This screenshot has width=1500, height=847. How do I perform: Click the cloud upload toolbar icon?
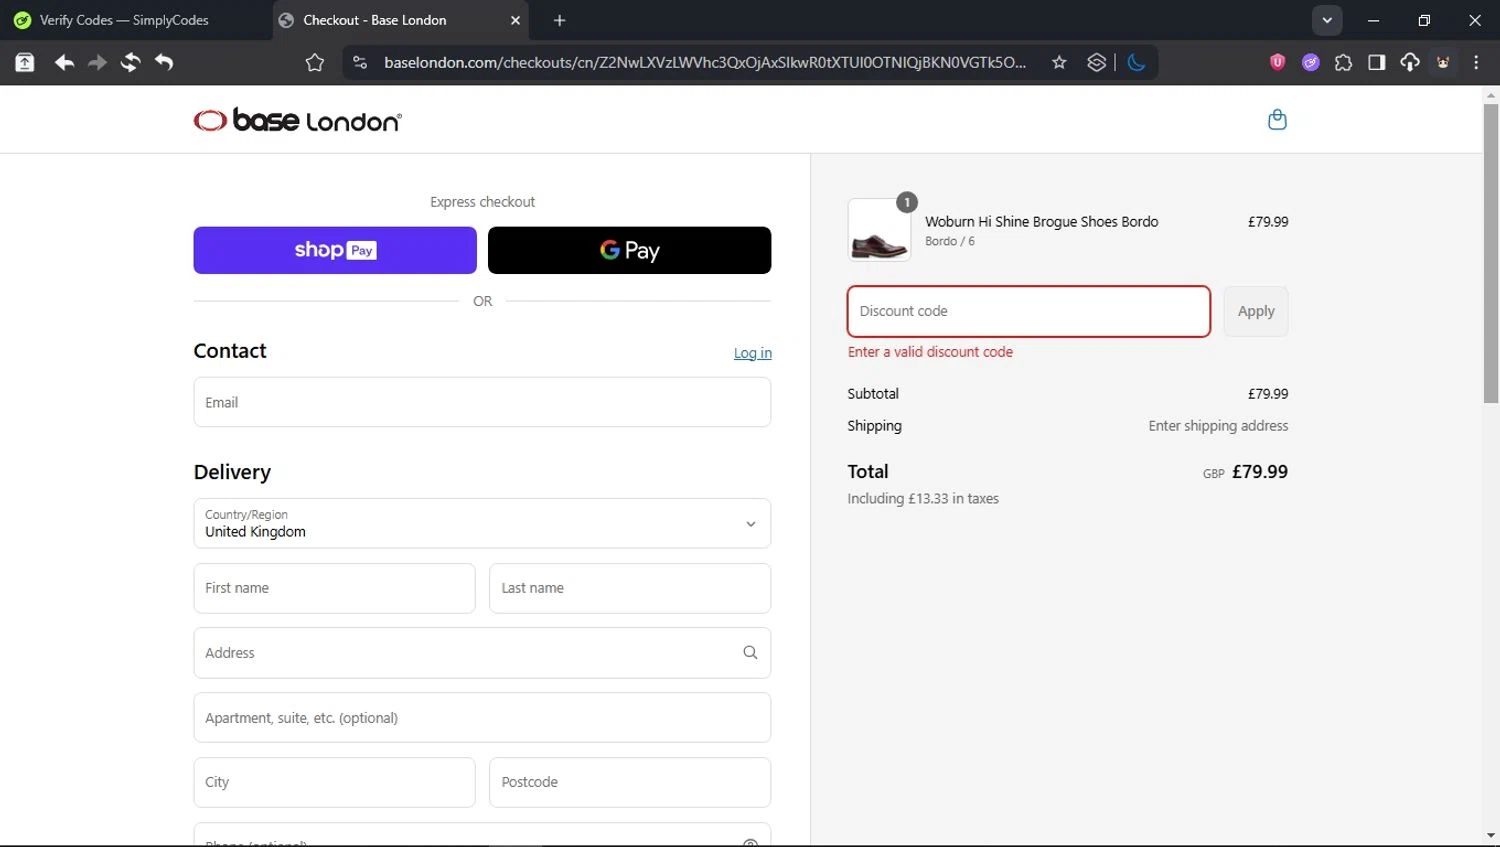1409,62
